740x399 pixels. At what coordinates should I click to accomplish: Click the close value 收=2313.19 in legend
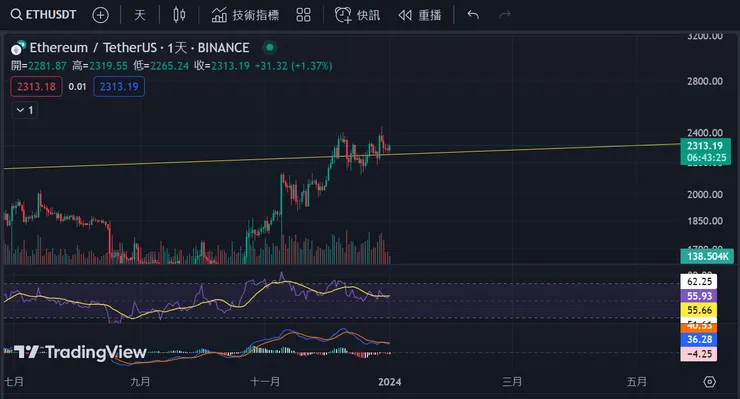tap(222, 66)
